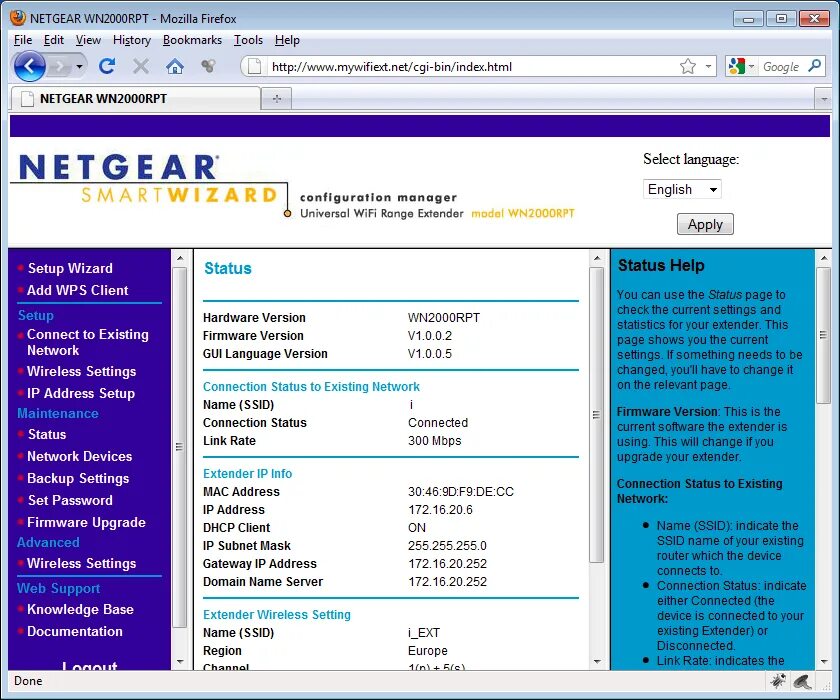Go to the Home page icon

[175, 66]
